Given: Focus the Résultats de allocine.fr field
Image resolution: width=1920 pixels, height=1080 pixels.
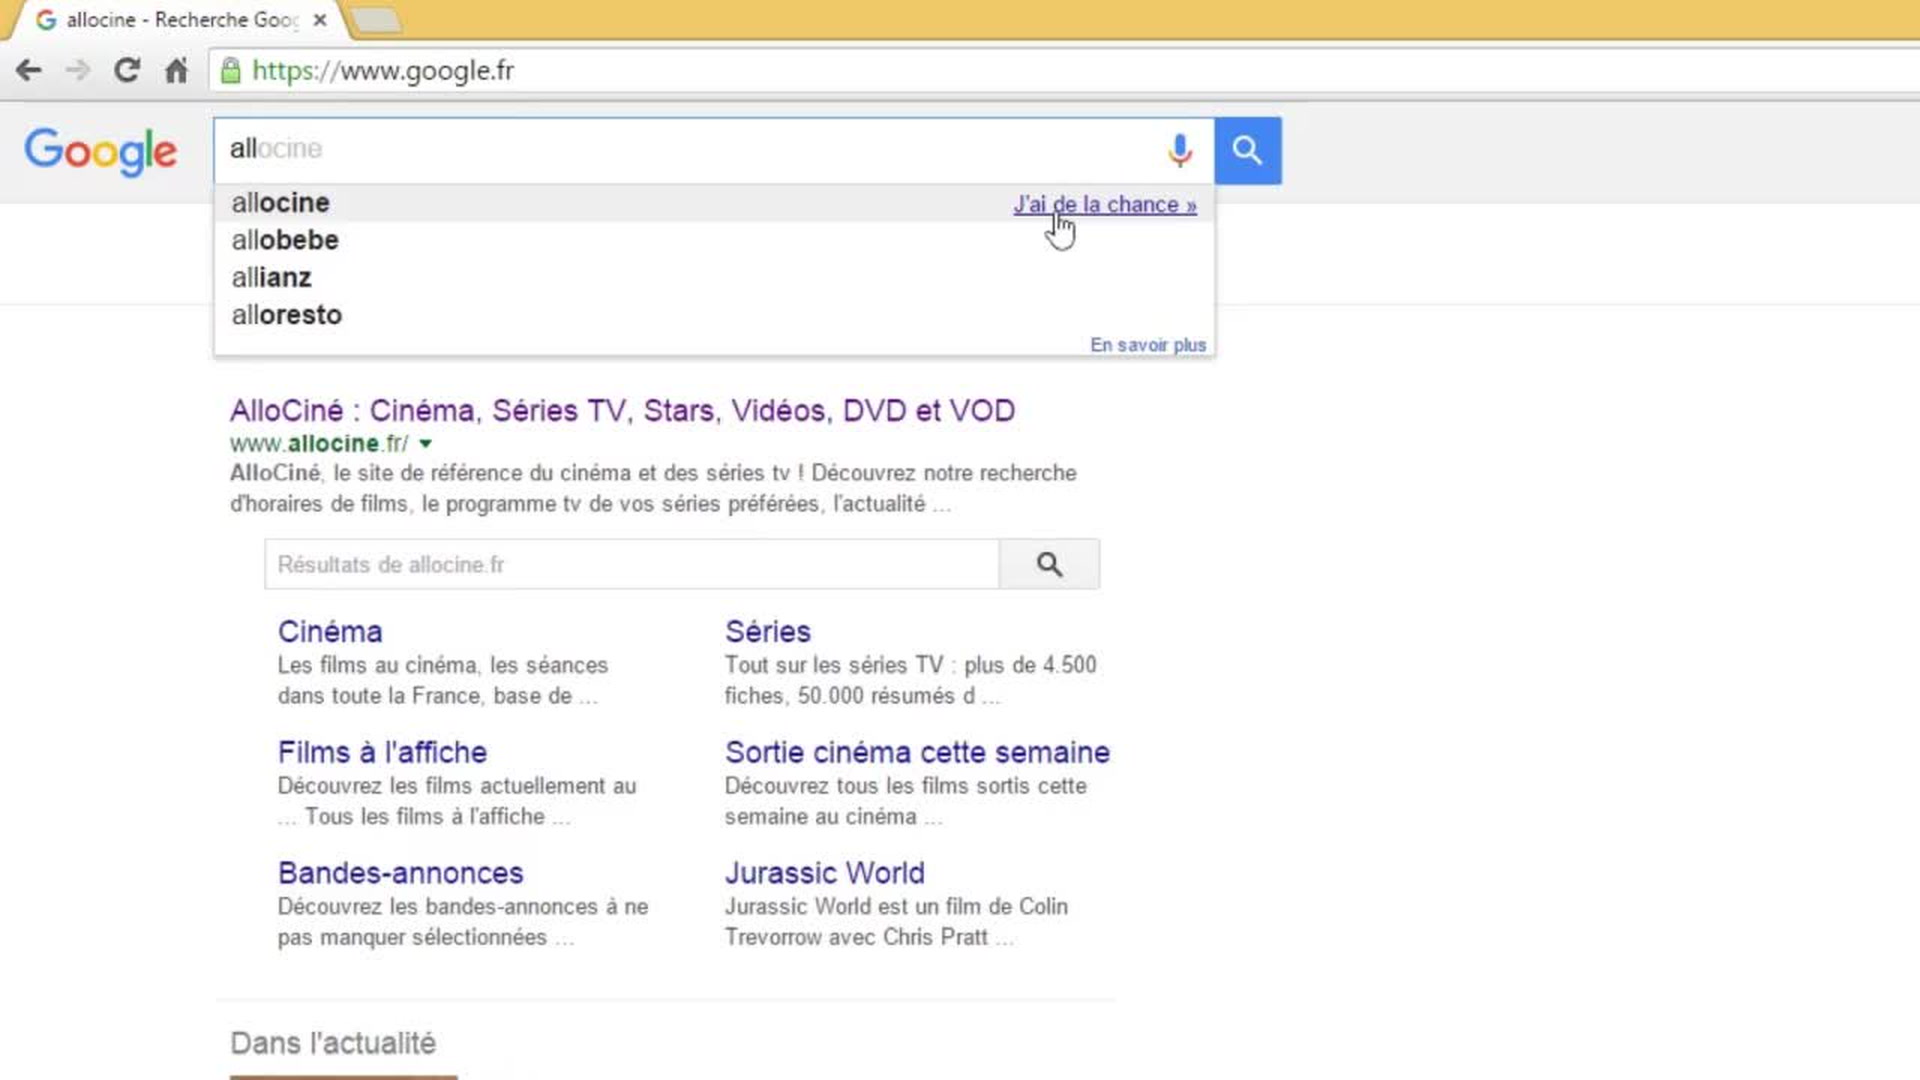Looking at the screenshot, I should (630, 564).
